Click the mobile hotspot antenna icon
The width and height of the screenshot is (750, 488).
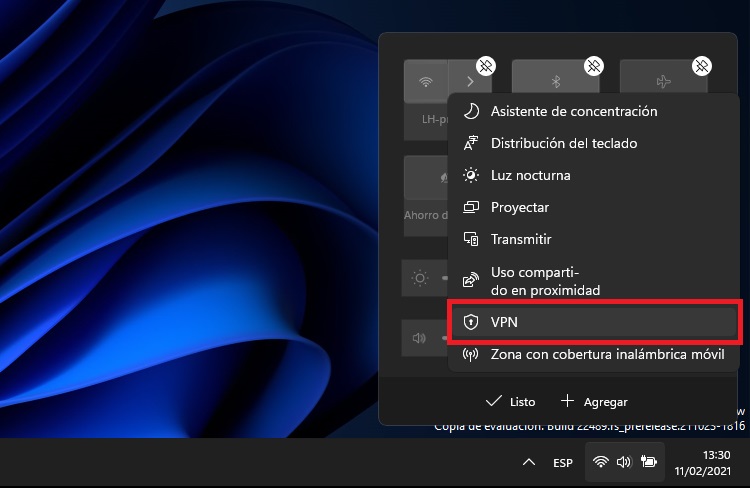click(x=471, y=355)
